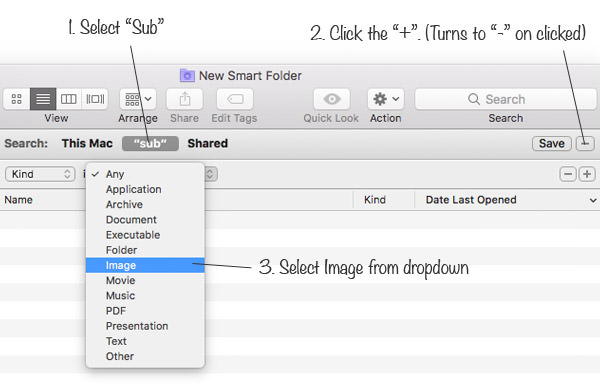Viewport: 600px width, 384px height.
Task: Choose Text from the dropdown
Action: click(x=145, y=341)
